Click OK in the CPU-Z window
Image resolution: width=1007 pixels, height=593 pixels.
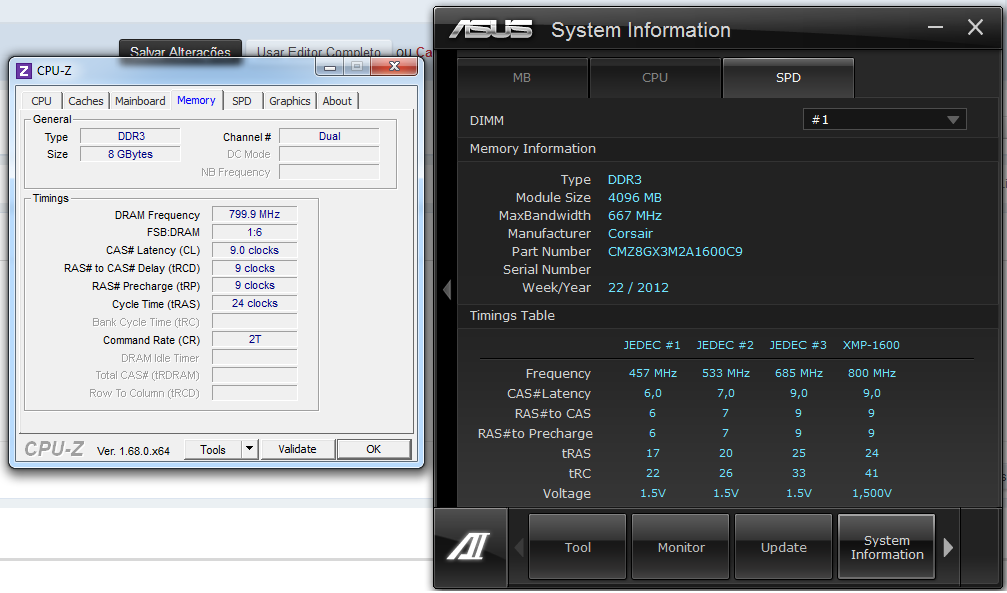(374, 449)
